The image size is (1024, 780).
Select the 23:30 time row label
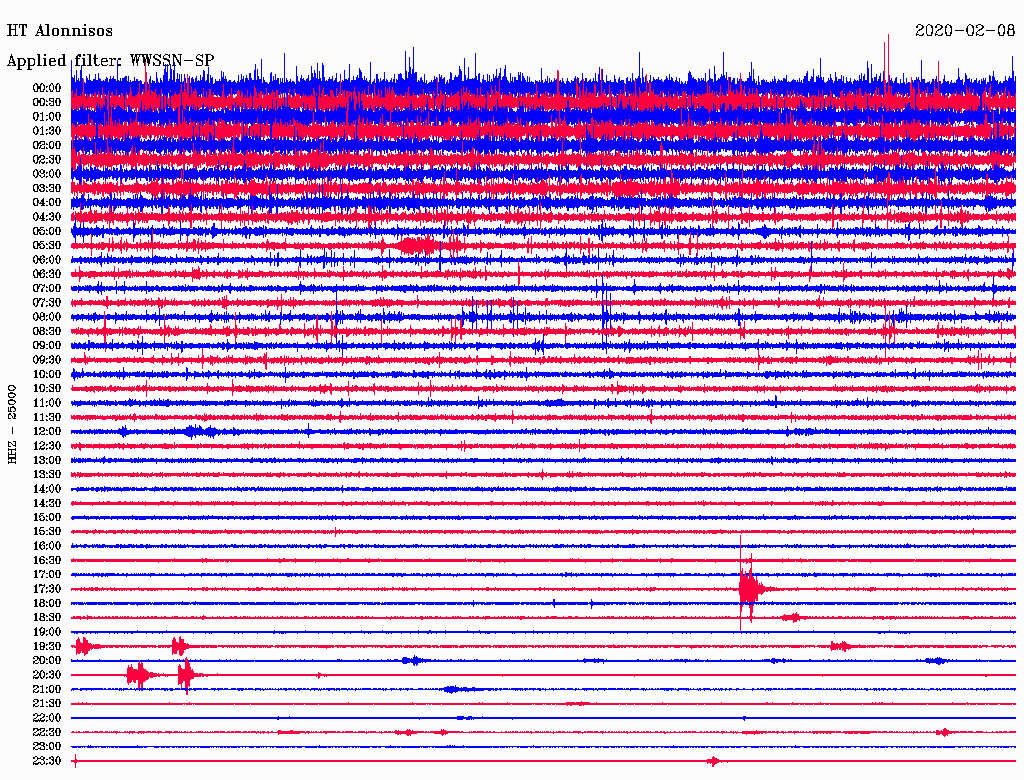tap(47, 761)
